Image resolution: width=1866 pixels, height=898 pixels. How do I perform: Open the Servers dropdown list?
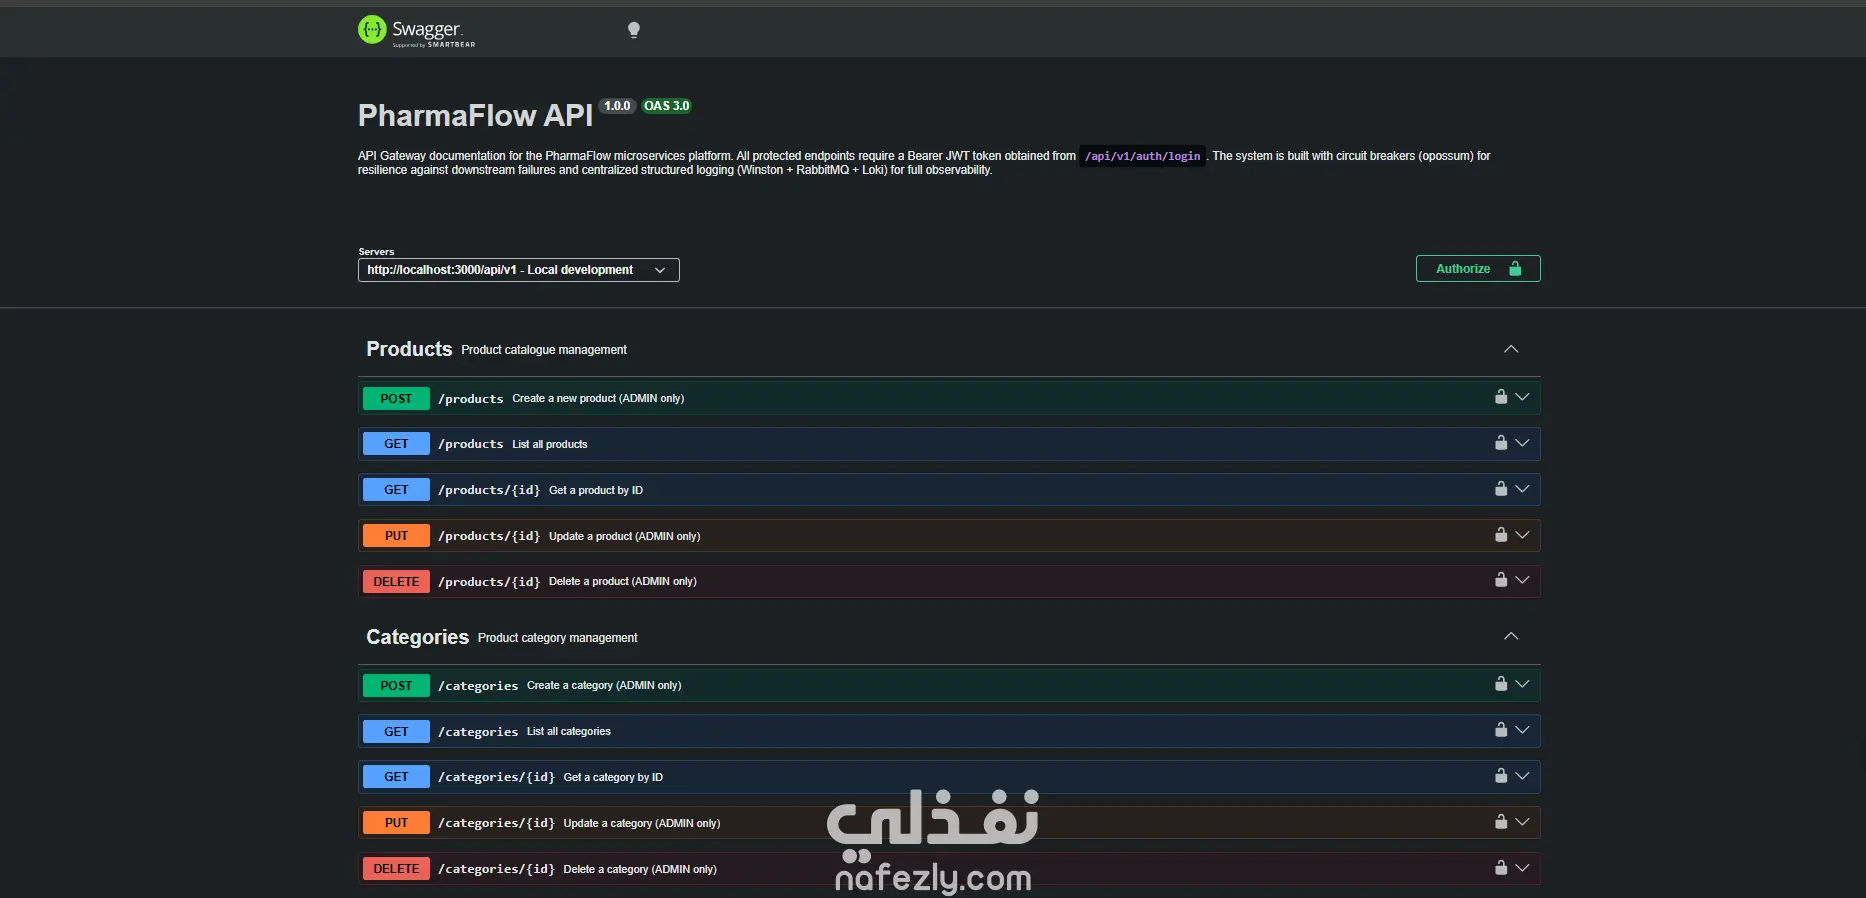coord(518,270)
